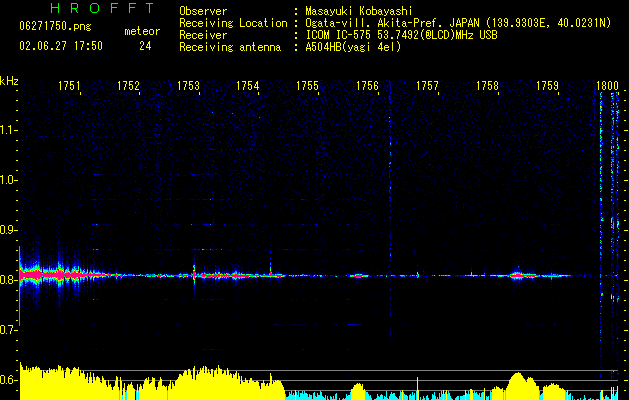The image size is (629, 400).
Task: Click the ICOM IC-575 53.7492 MHz USB text
Action: [x=401, y=35]
